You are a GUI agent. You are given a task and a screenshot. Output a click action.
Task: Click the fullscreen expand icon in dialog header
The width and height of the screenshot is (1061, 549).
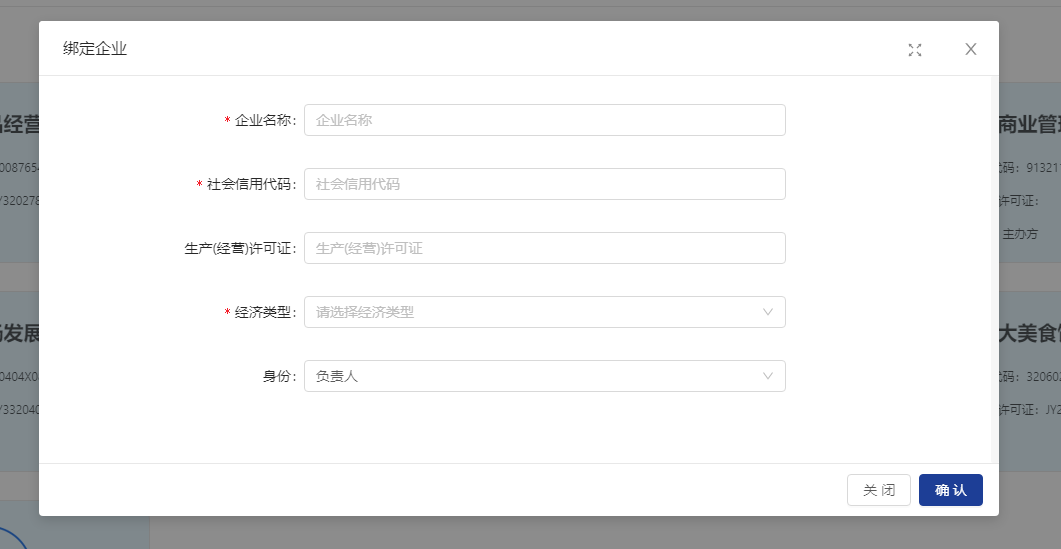(x=914, y=50)
